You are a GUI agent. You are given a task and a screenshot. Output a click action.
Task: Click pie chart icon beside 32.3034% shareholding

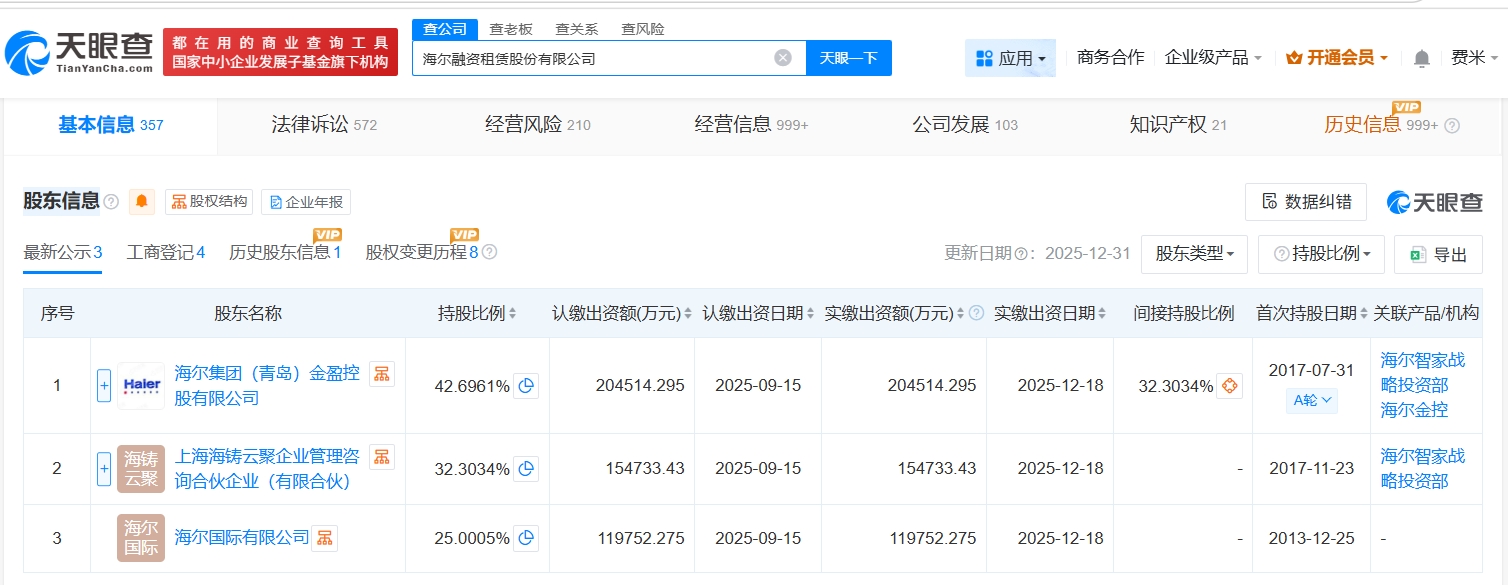526,468
